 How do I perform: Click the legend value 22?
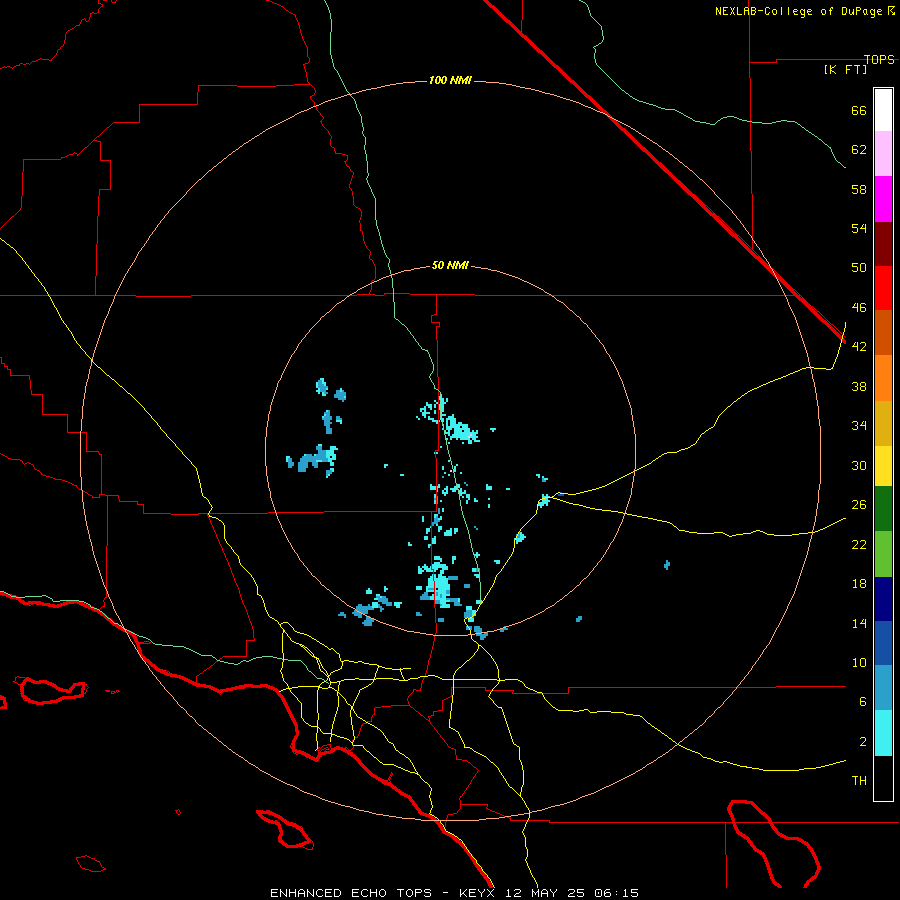pyautogui.click(x=859, y=544)
